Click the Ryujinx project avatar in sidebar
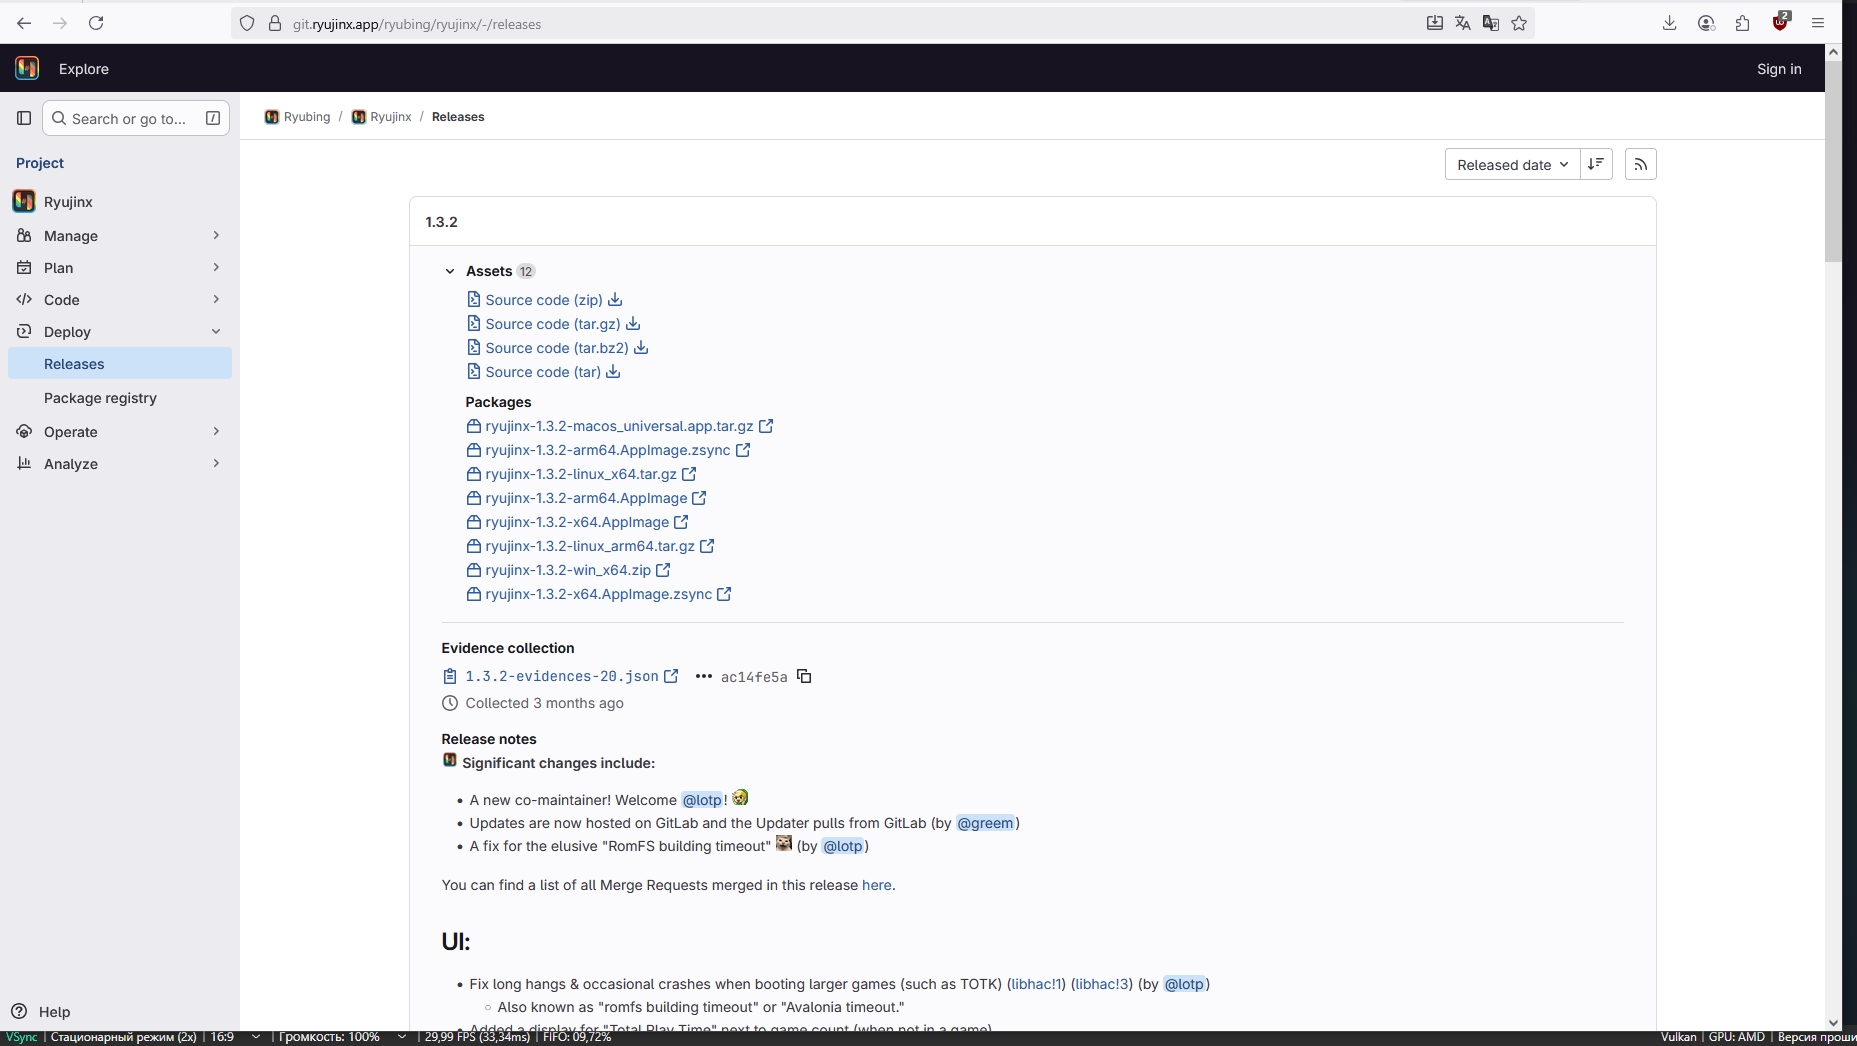The image size is (1857, 1046). pos(24,201)
